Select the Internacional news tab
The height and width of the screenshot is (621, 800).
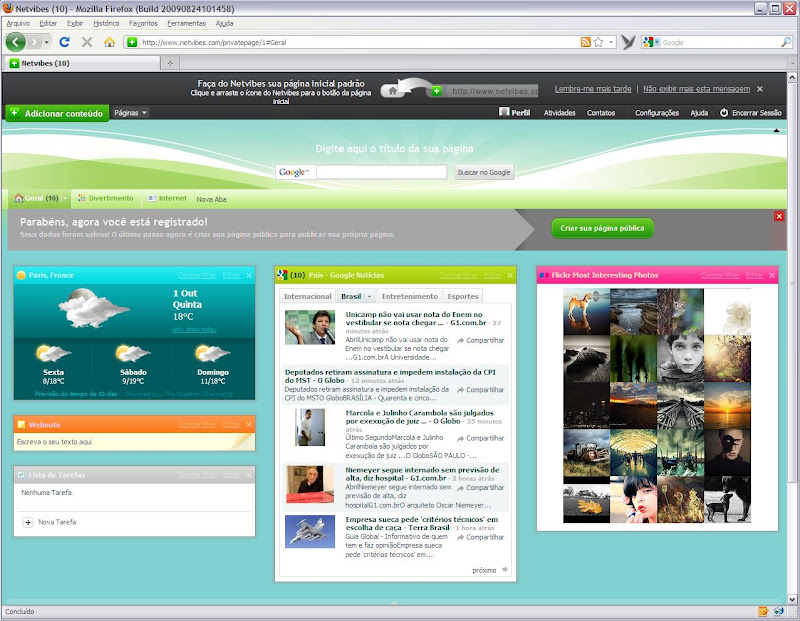[308, 296]
